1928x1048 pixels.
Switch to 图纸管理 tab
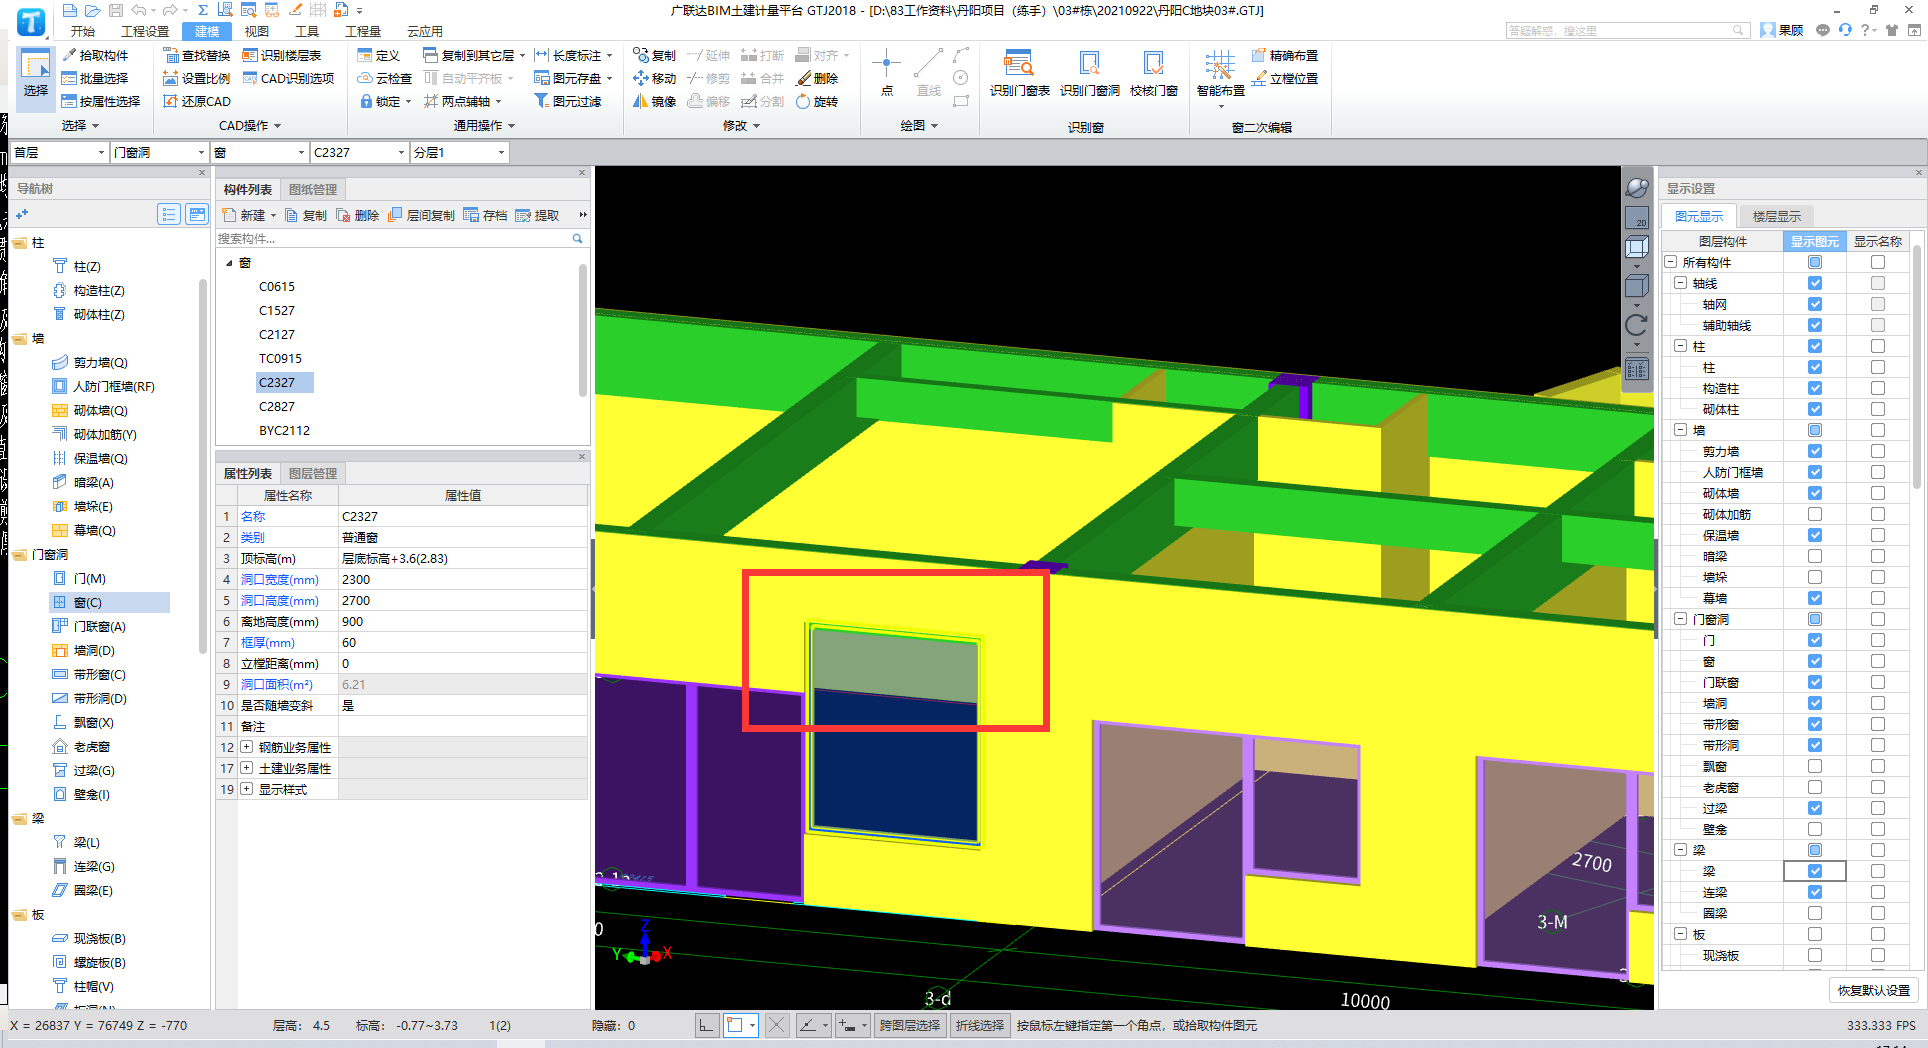pos(313,189)
